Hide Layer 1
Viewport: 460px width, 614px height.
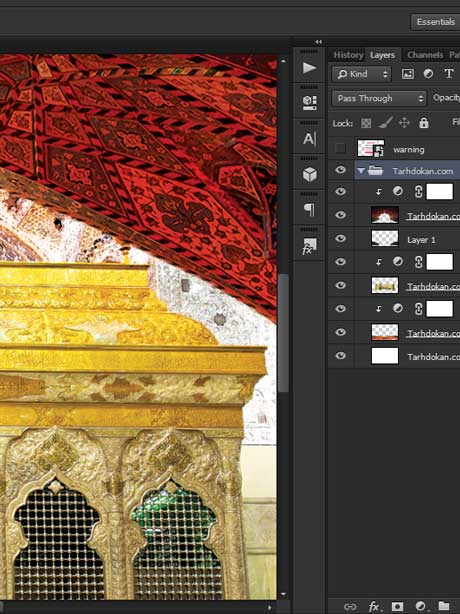[341, 238]
